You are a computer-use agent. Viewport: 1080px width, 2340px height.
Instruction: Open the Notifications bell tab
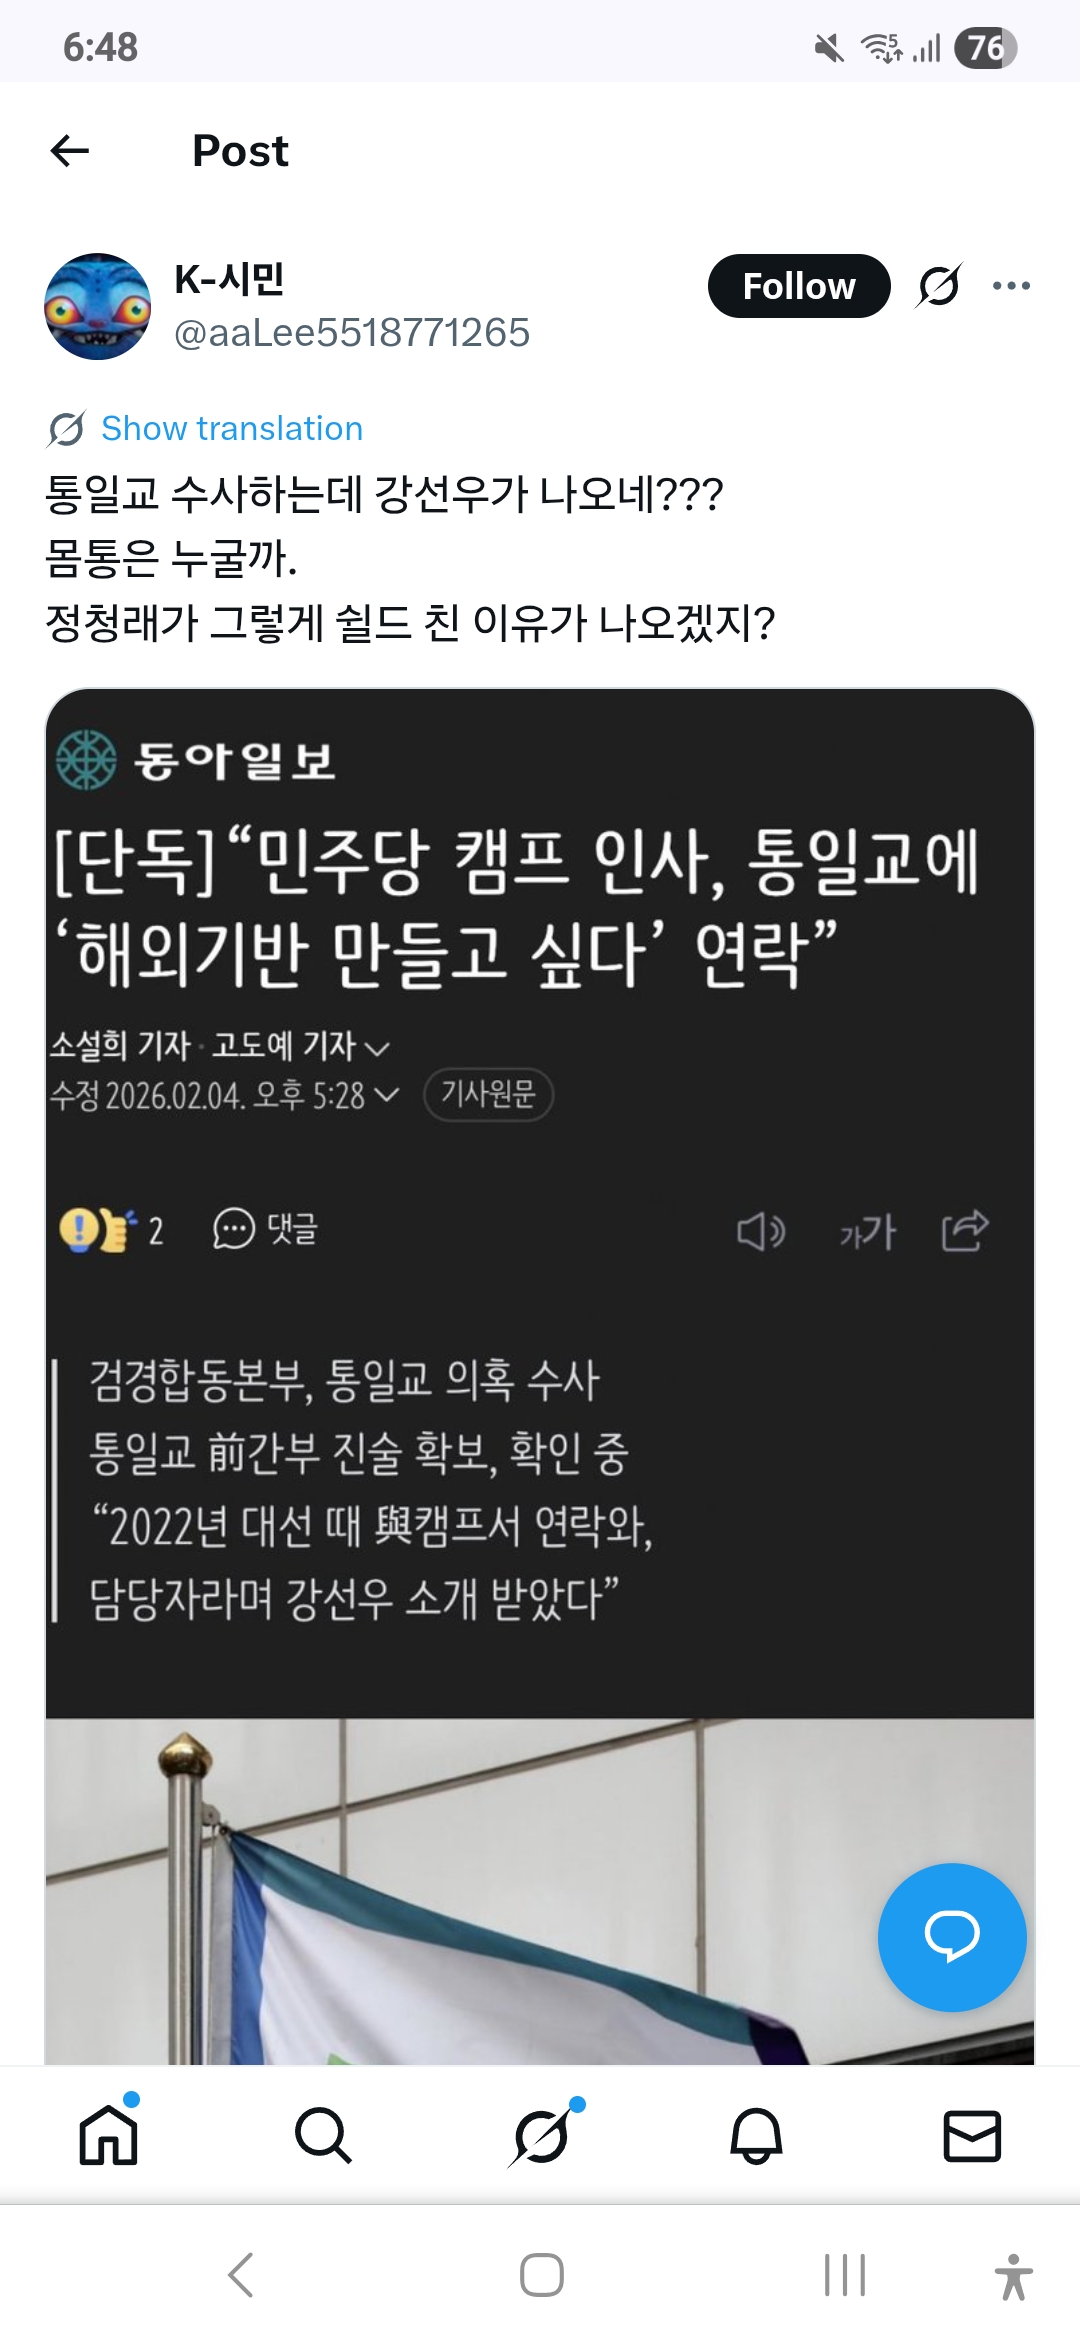click(x=756, y=2135)
